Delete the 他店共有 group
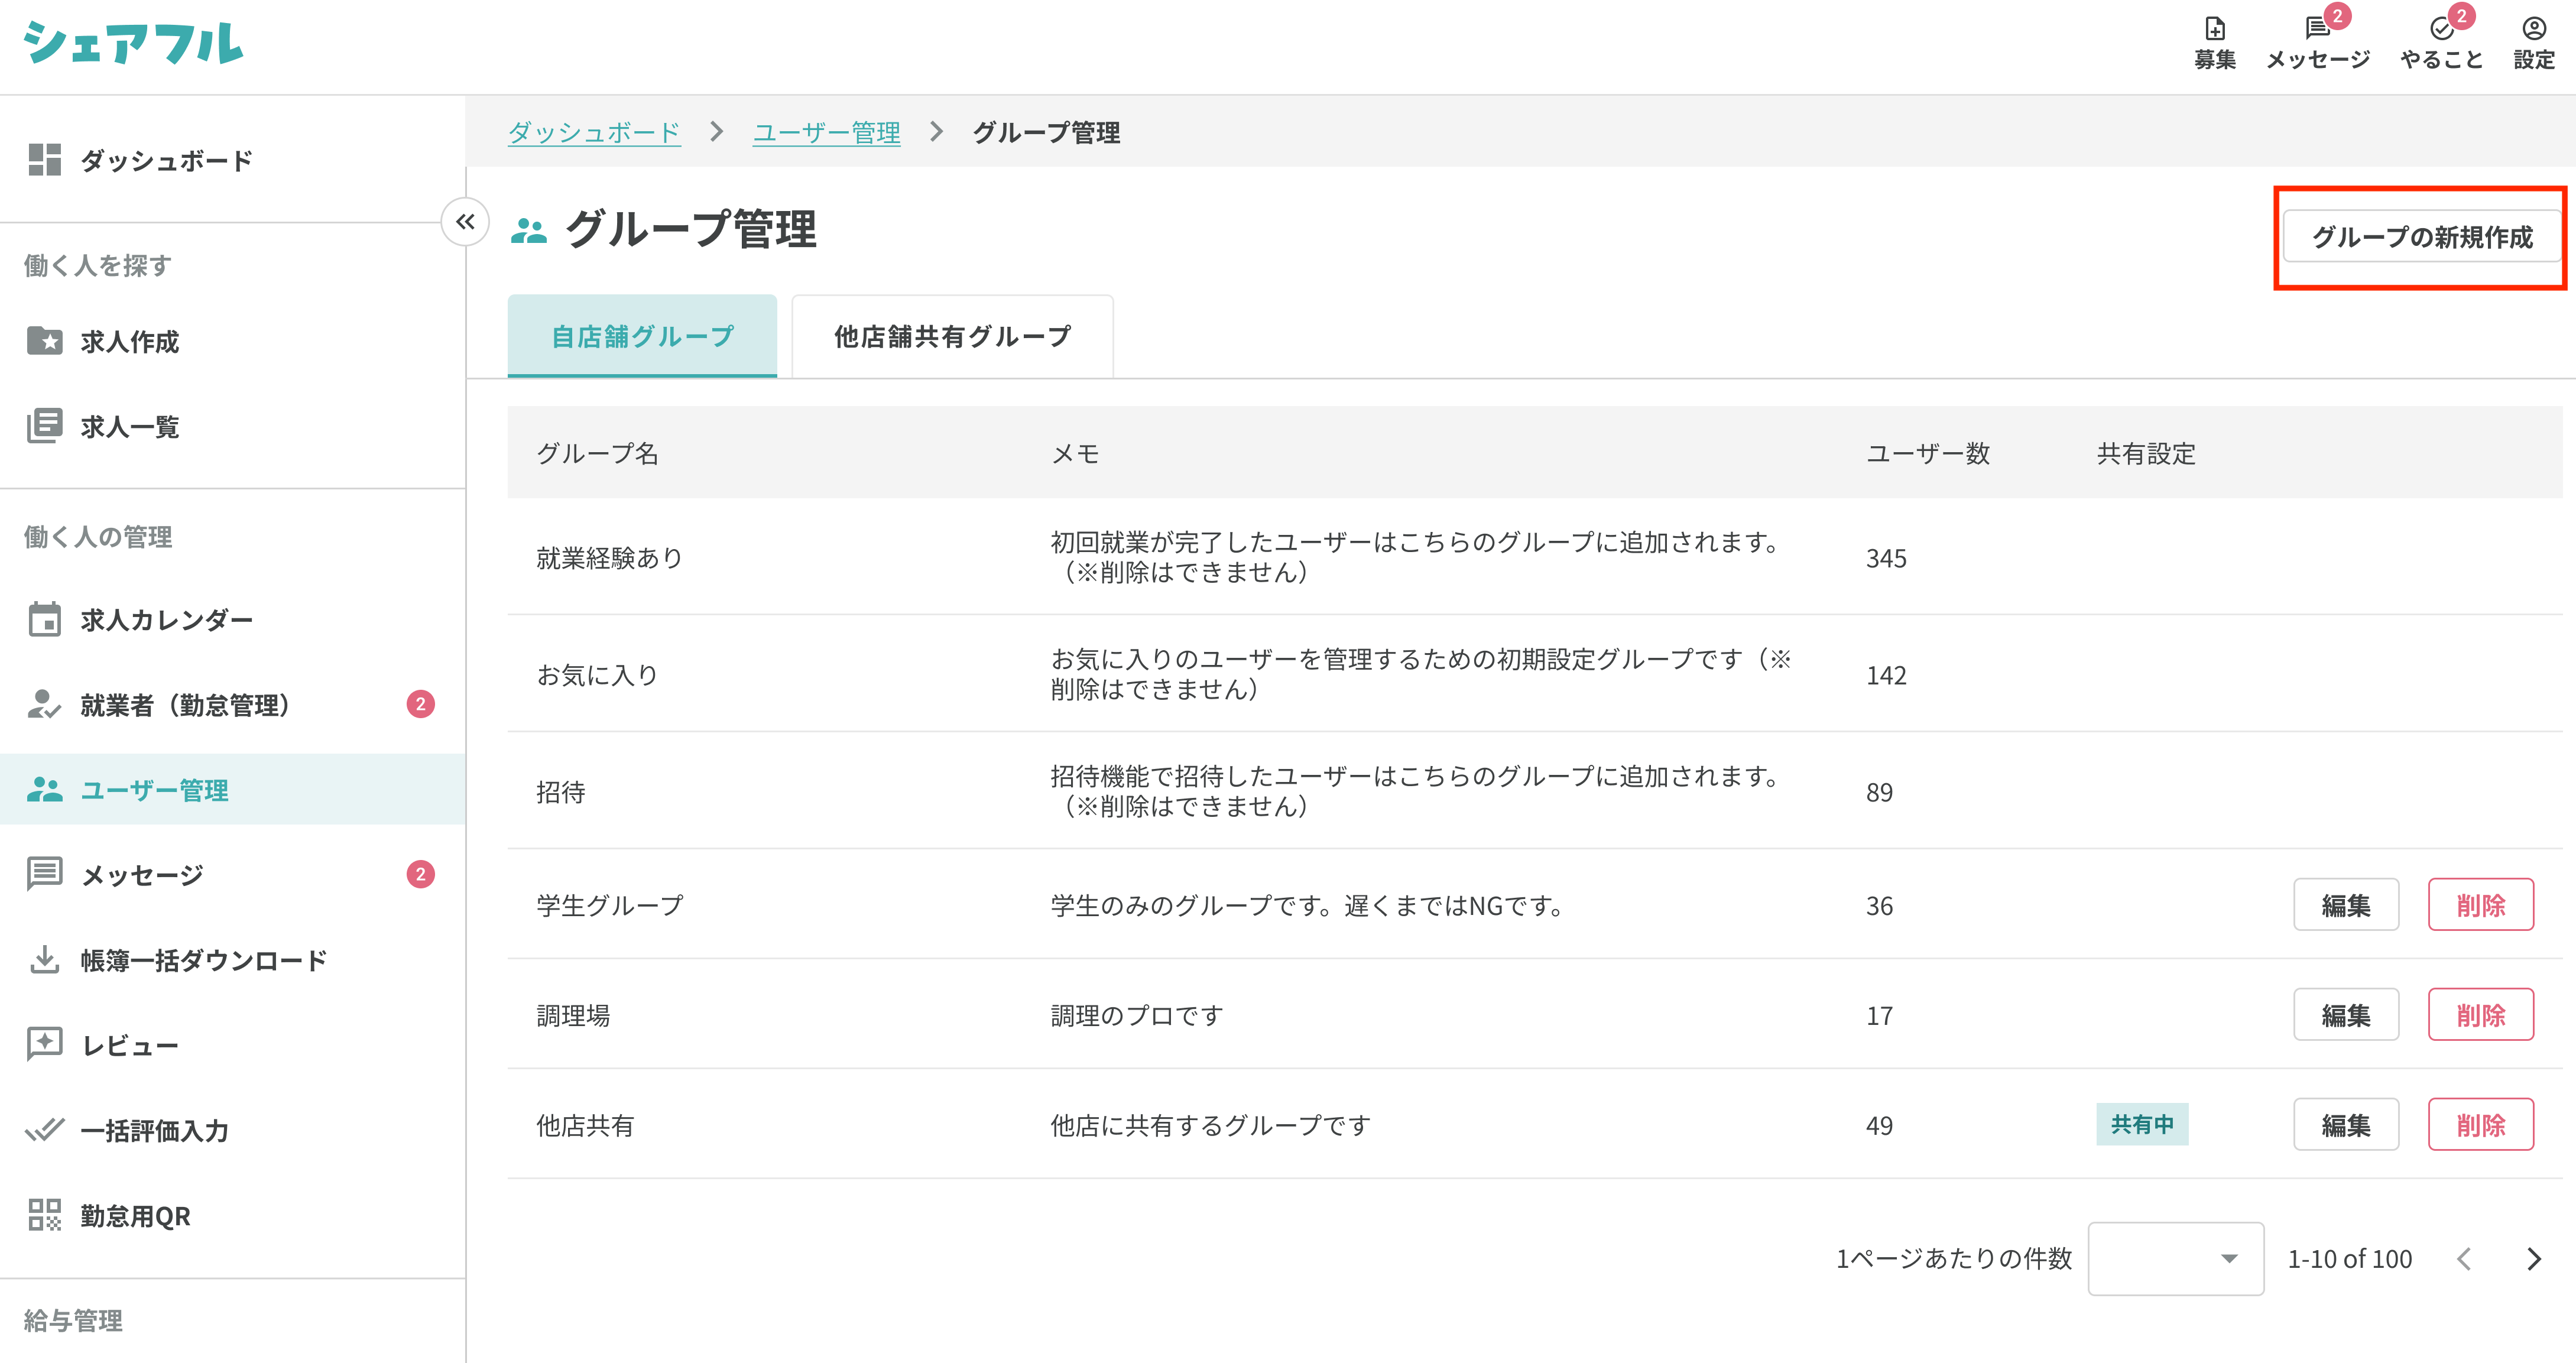 [x=2480, y=1124]
